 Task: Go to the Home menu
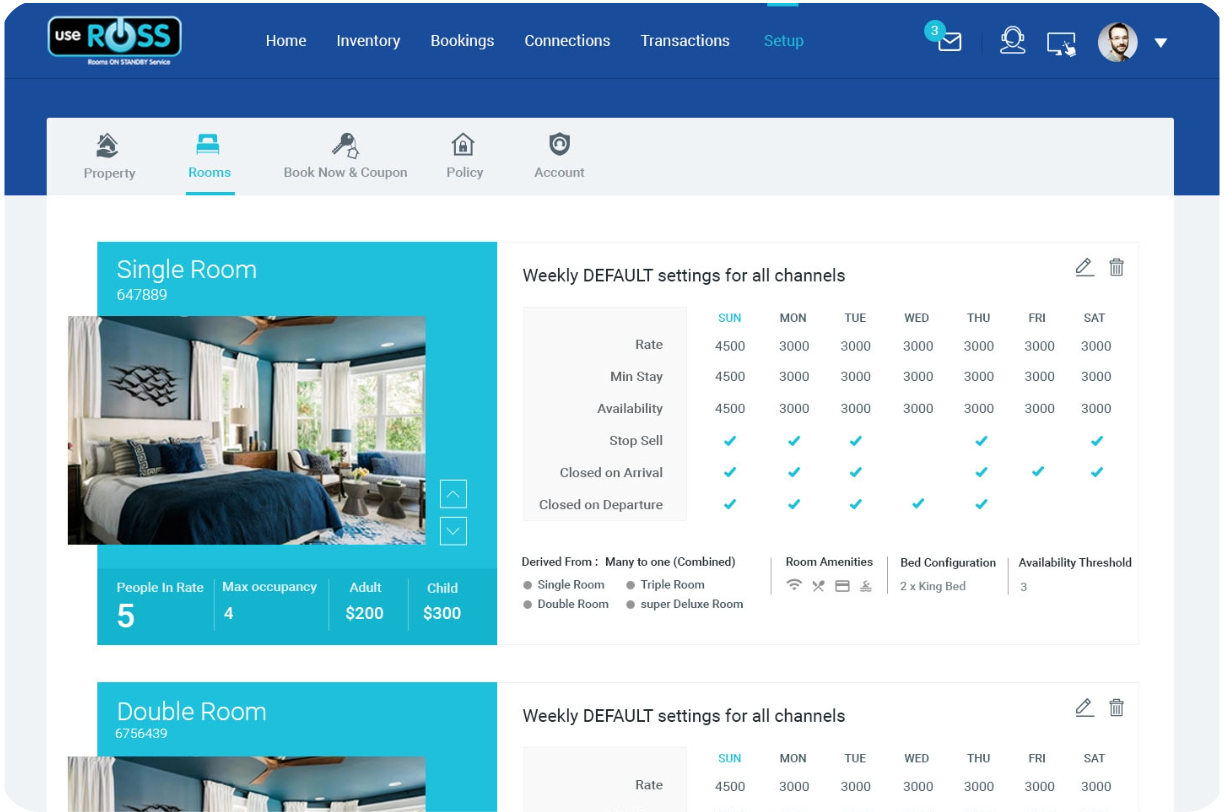[286, 41]
